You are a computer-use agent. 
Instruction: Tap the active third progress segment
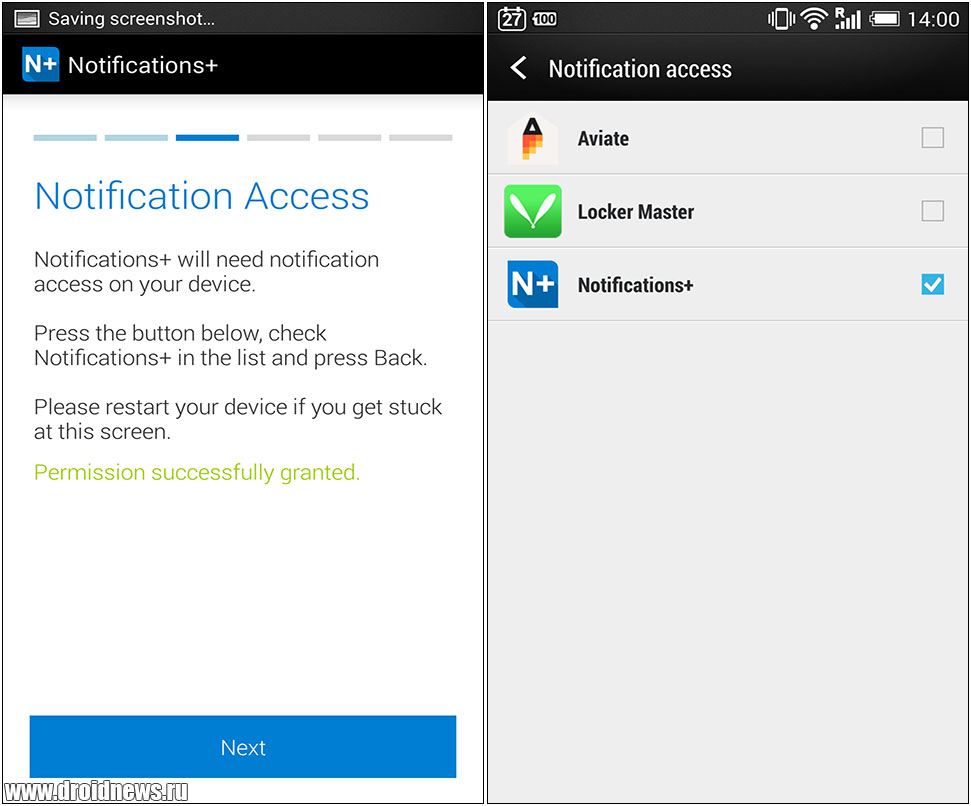coord(207,137)
